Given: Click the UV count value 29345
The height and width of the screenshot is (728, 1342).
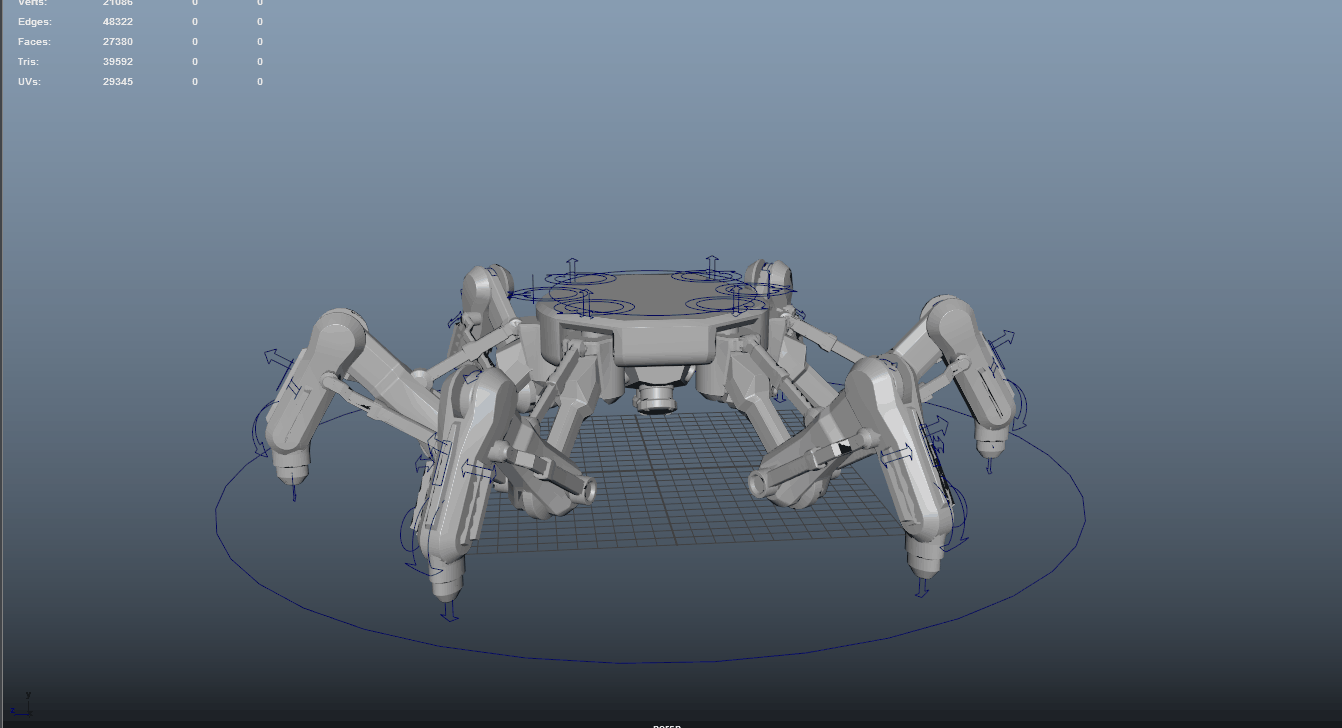Looking at the screenshot, I should click(x=118, y=82).
